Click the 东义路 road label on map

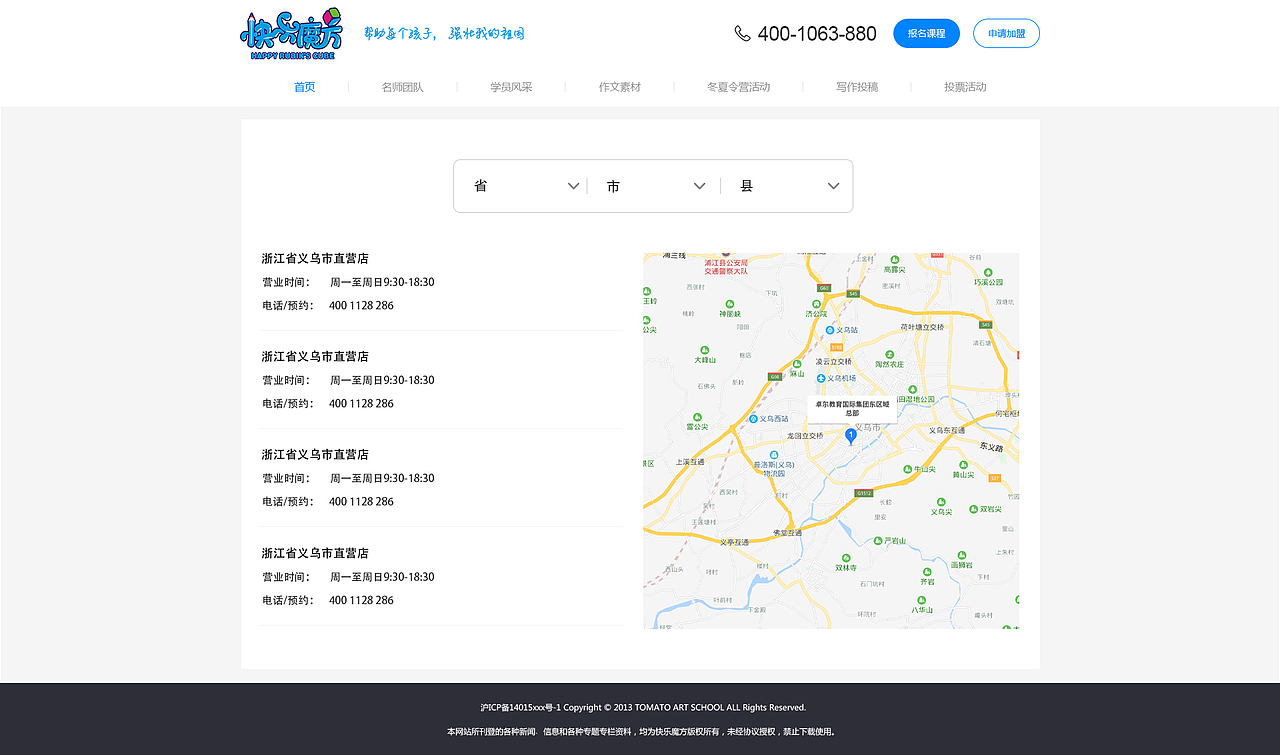click(x=991, y=446)
